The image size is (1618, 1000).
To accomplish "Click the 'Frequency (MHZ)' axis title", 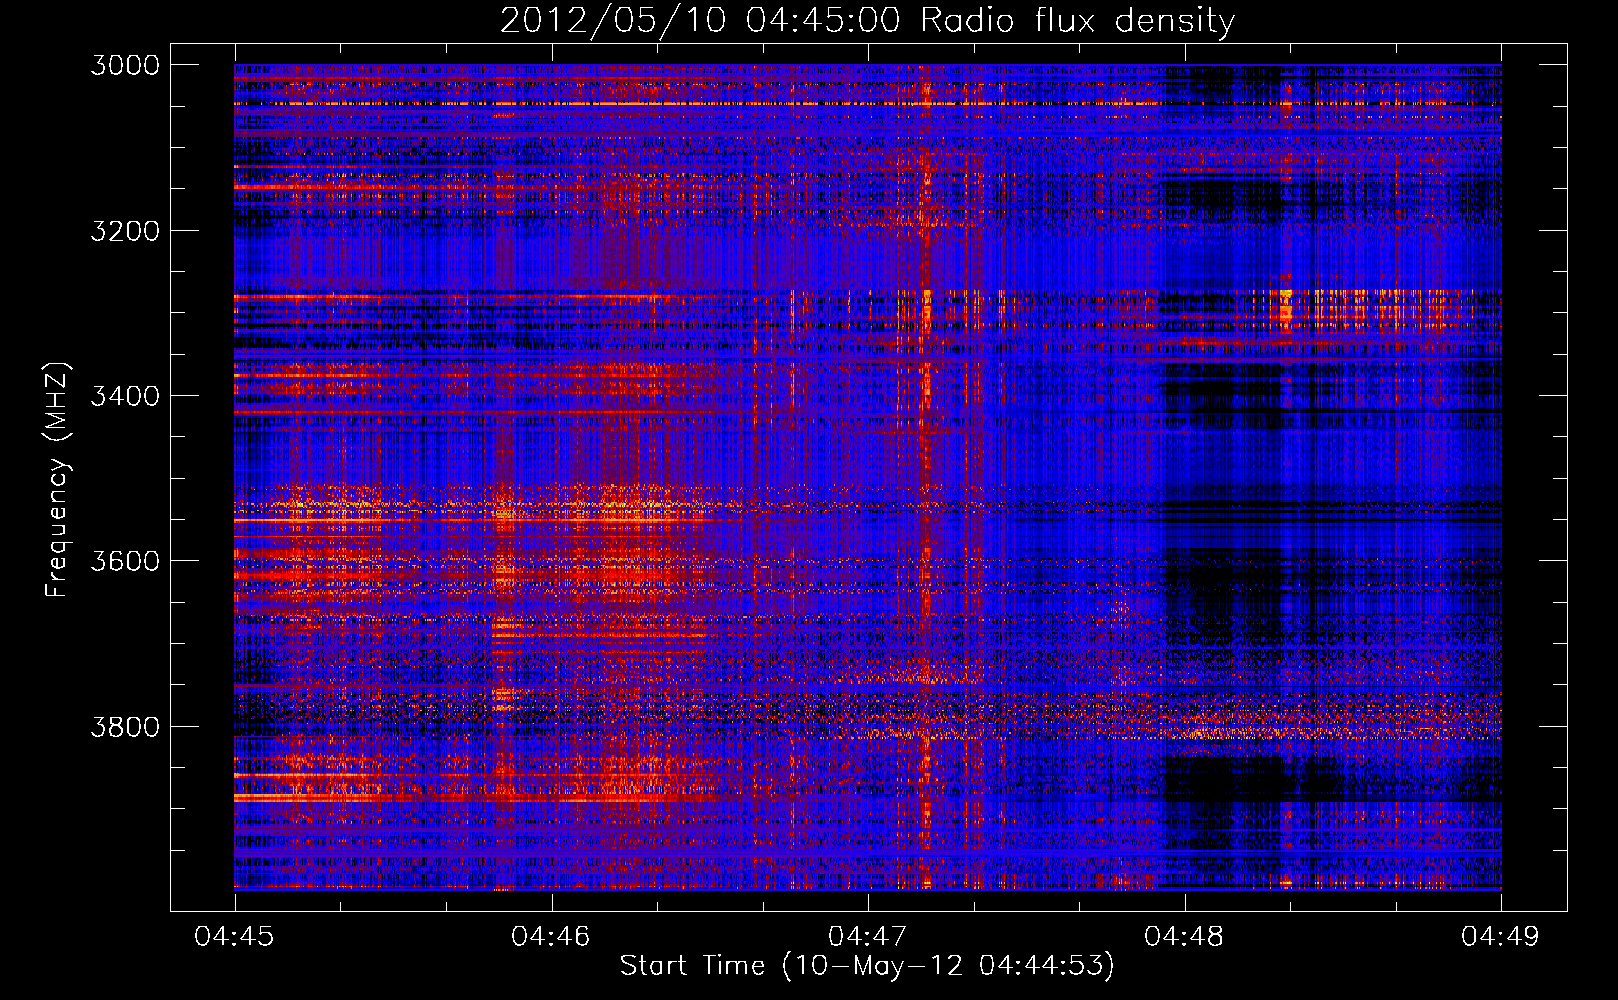I will coord(57,480).
